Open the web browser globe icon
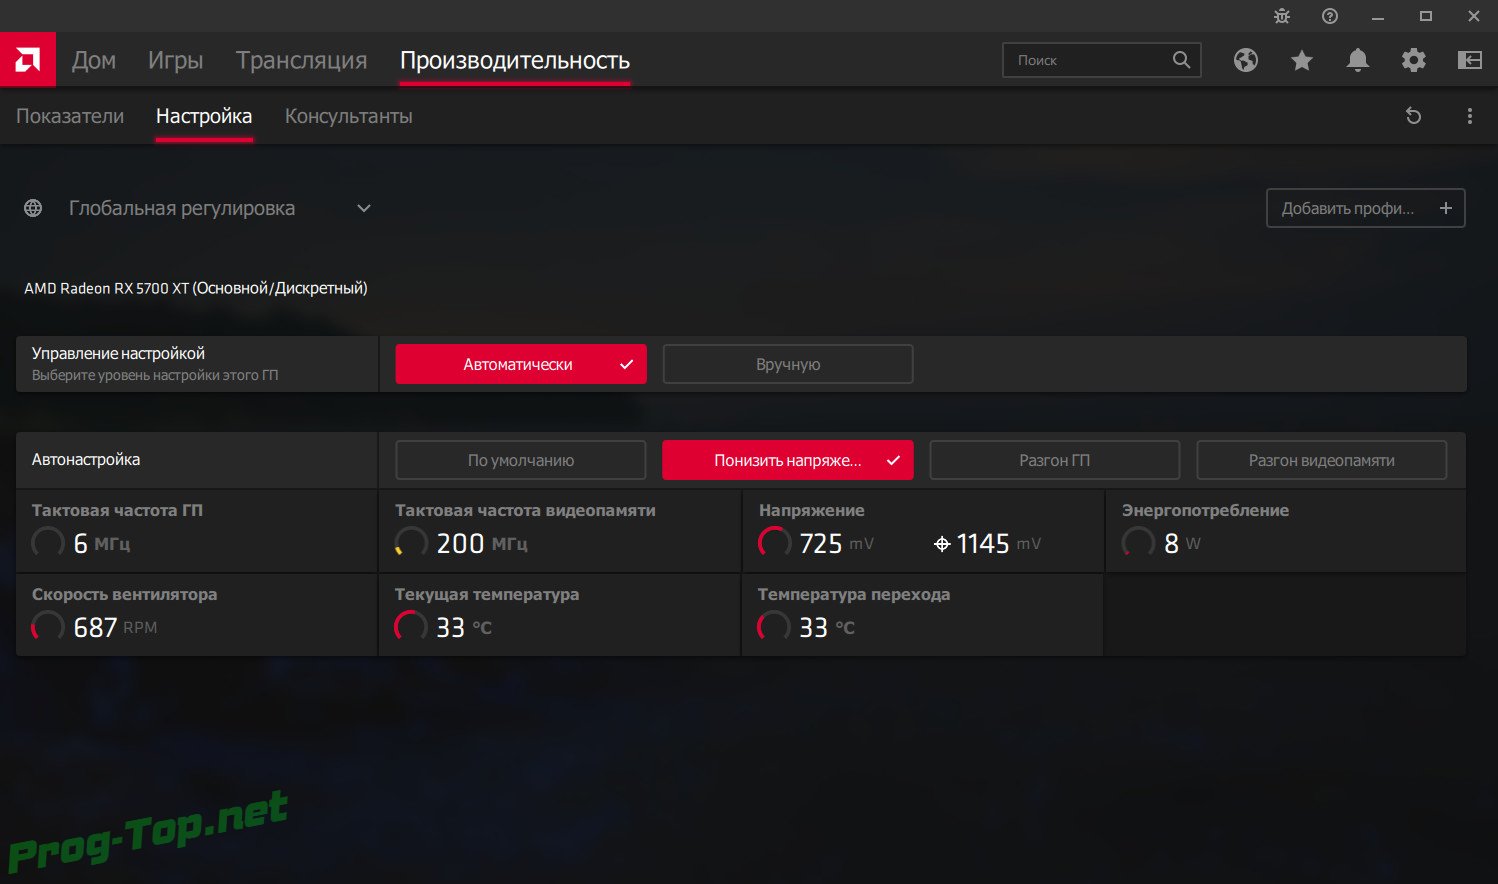This screenshot has height=884, width=1498. 1246,60
